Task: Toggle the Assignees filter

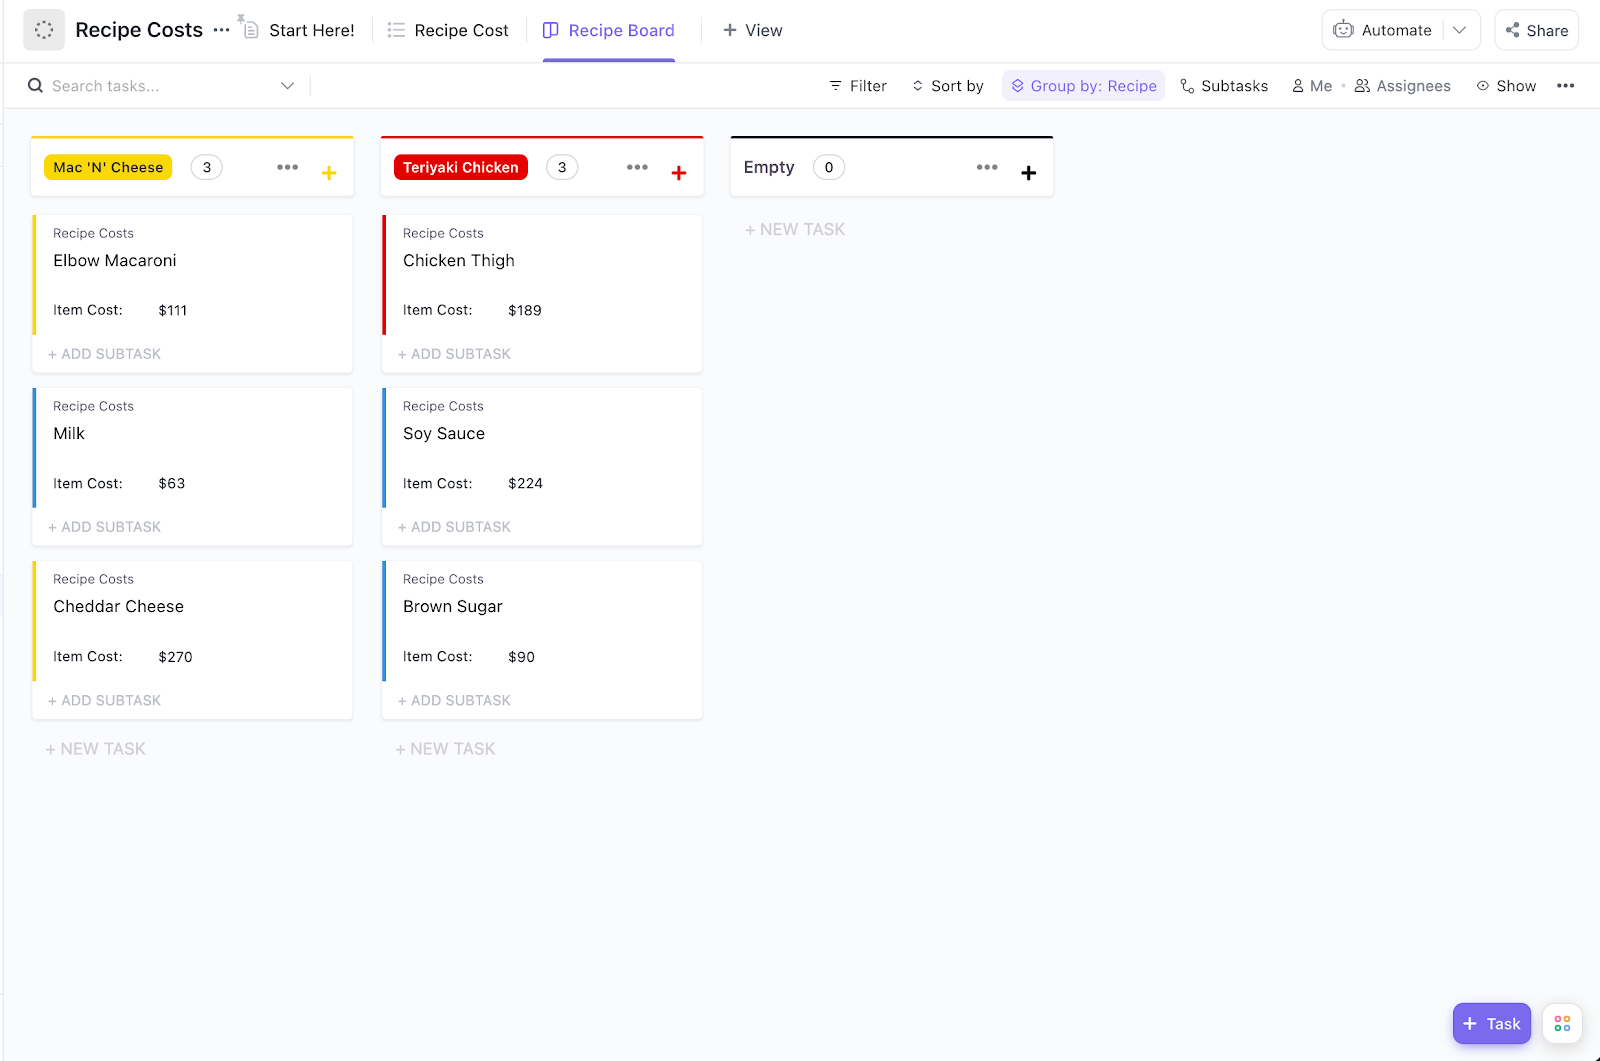Action: 1402,86
